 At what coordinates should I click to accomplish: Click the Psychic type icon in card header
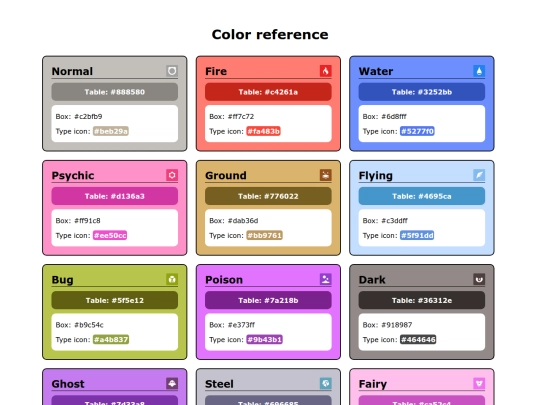point(172,175)
